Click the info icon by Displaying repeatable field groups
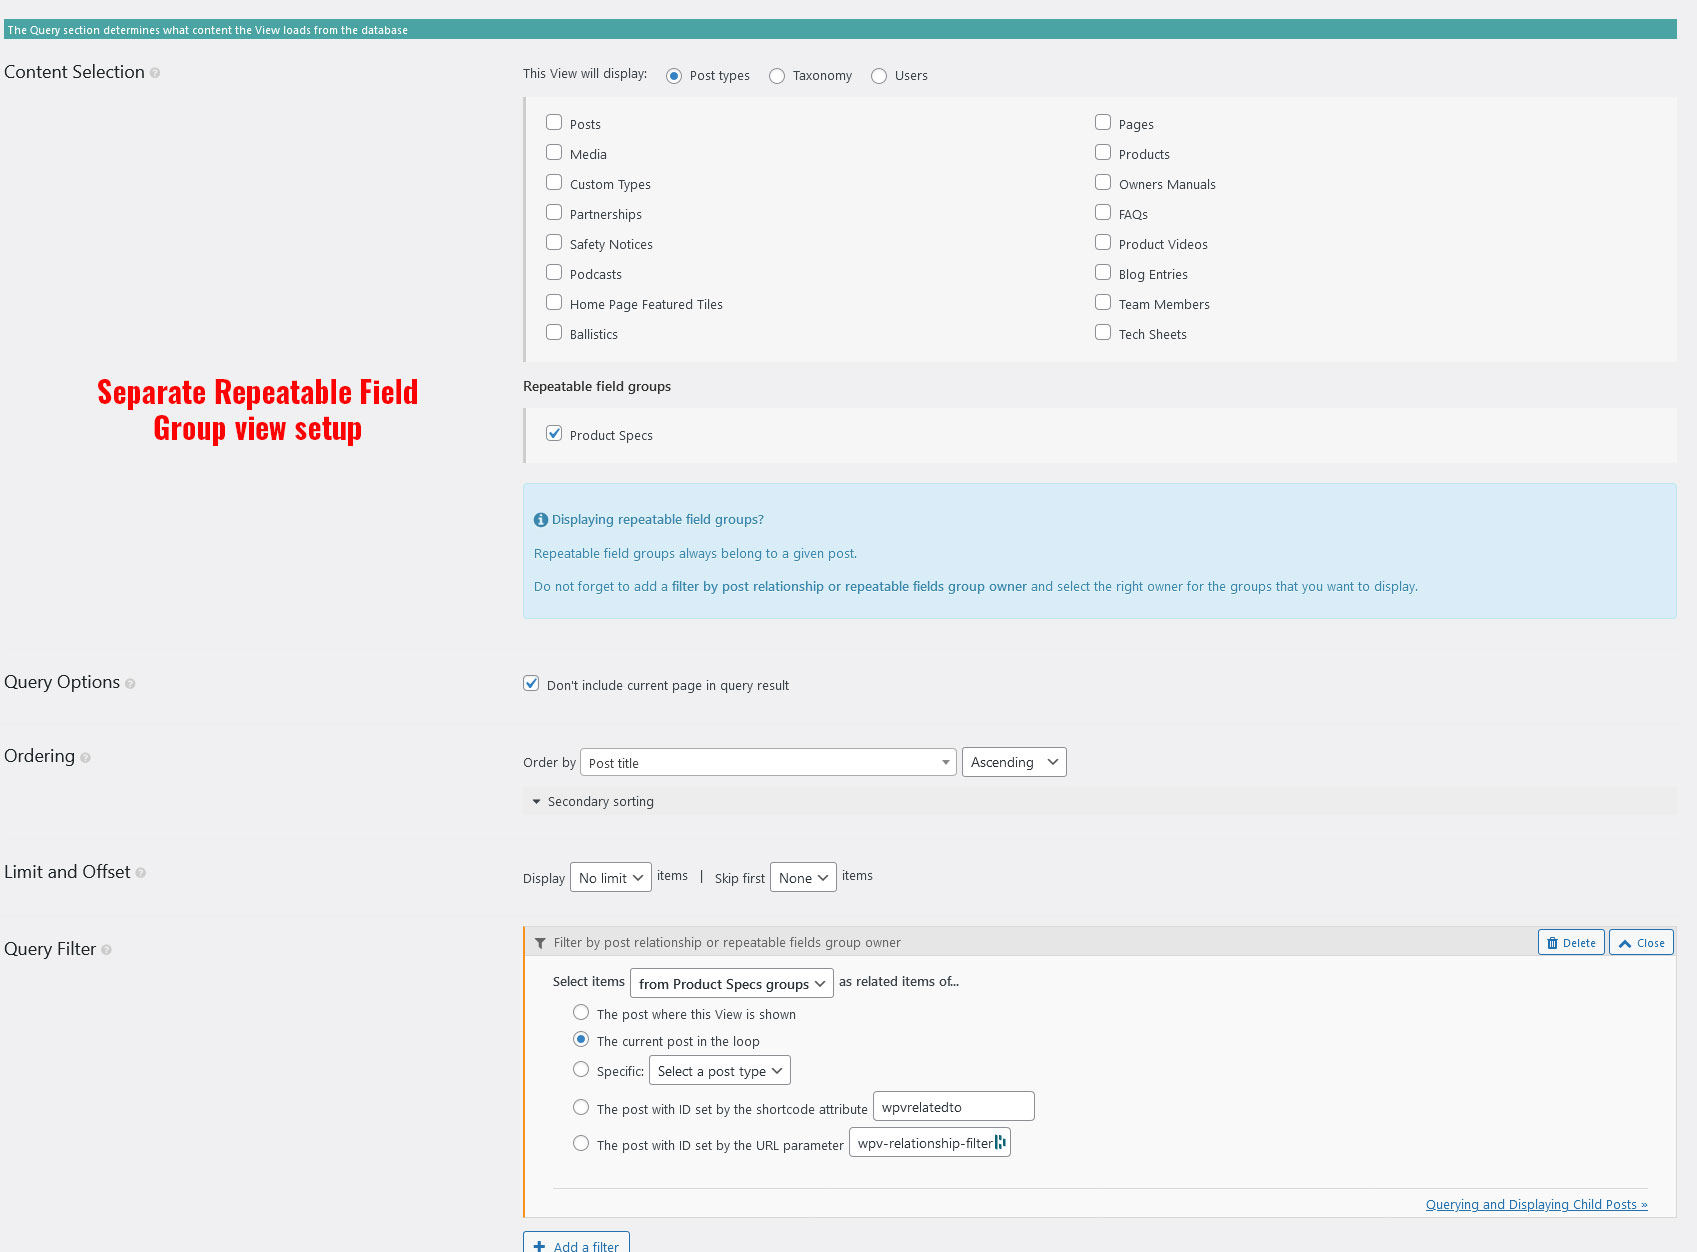 tap(541, 520)
